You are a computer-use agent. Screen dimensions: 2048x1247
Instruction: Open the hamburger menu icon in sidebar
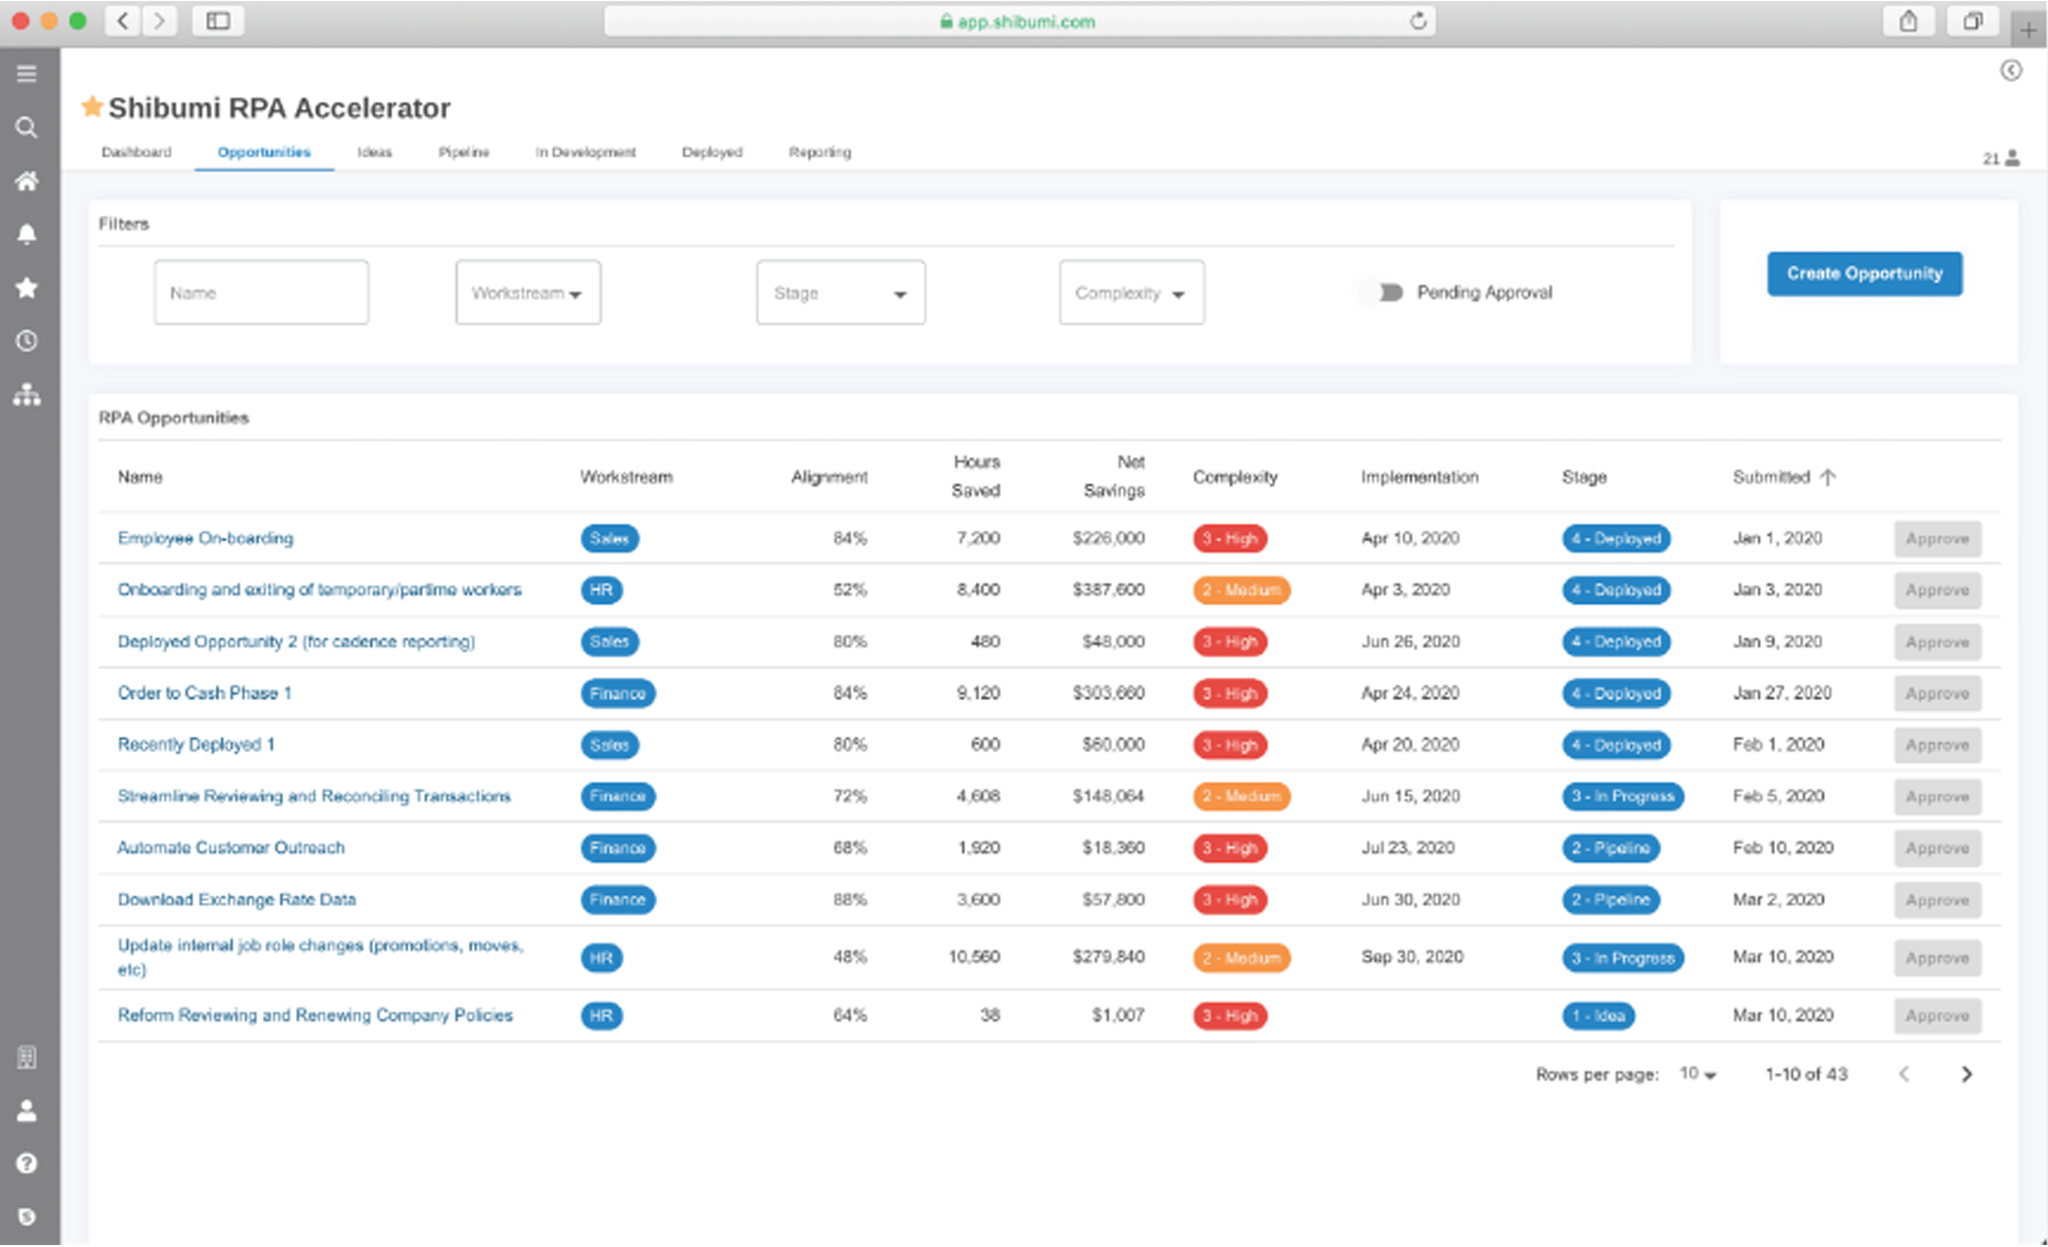[x=27, y=74]
